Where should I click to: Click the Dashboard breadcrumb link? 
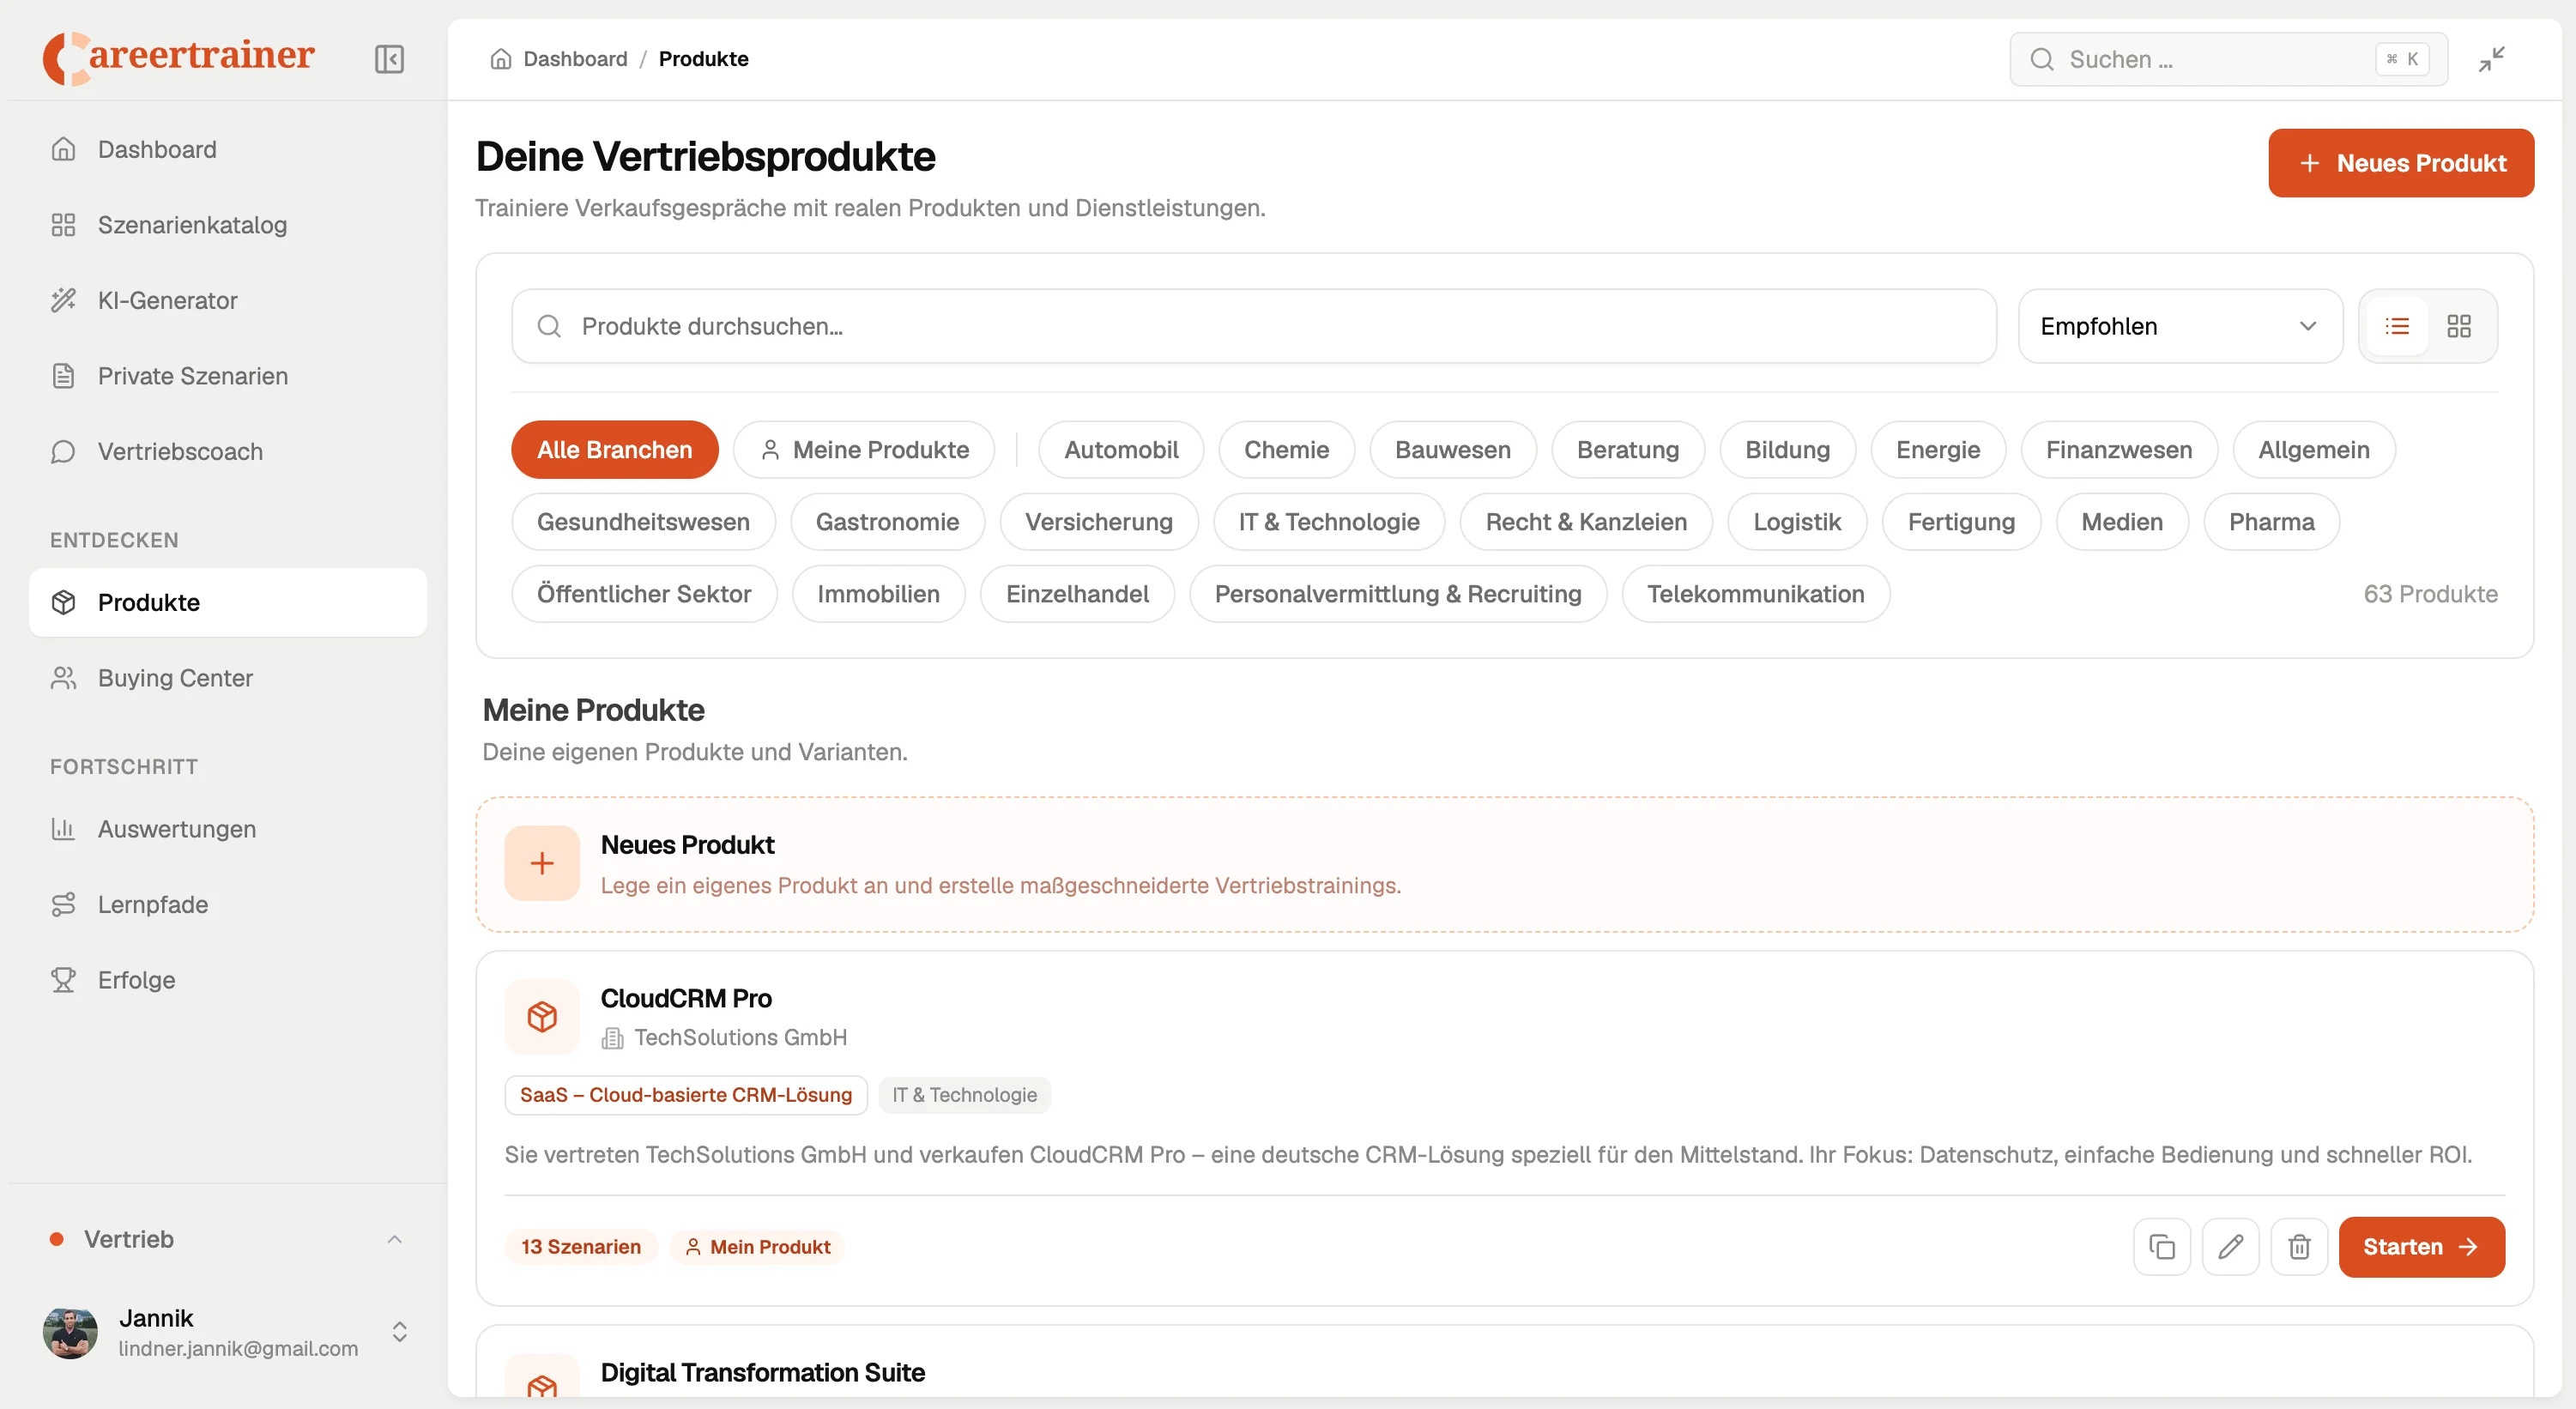[x=575, y=59]
